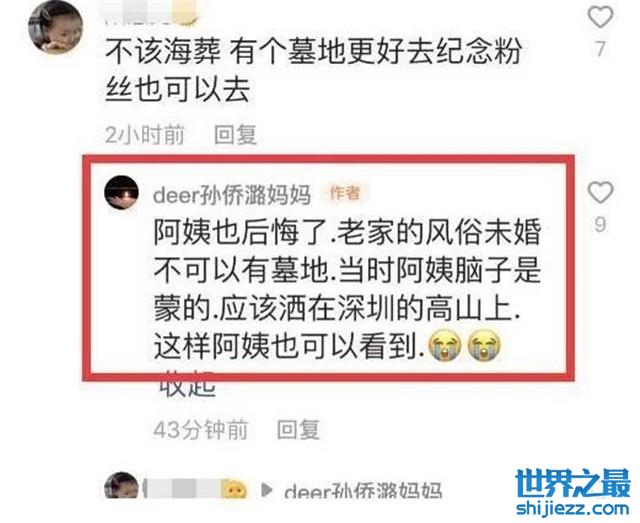Like the author's reply with heart icon
This screenshot has height=523, width=640.
click(x=600, y=192)
